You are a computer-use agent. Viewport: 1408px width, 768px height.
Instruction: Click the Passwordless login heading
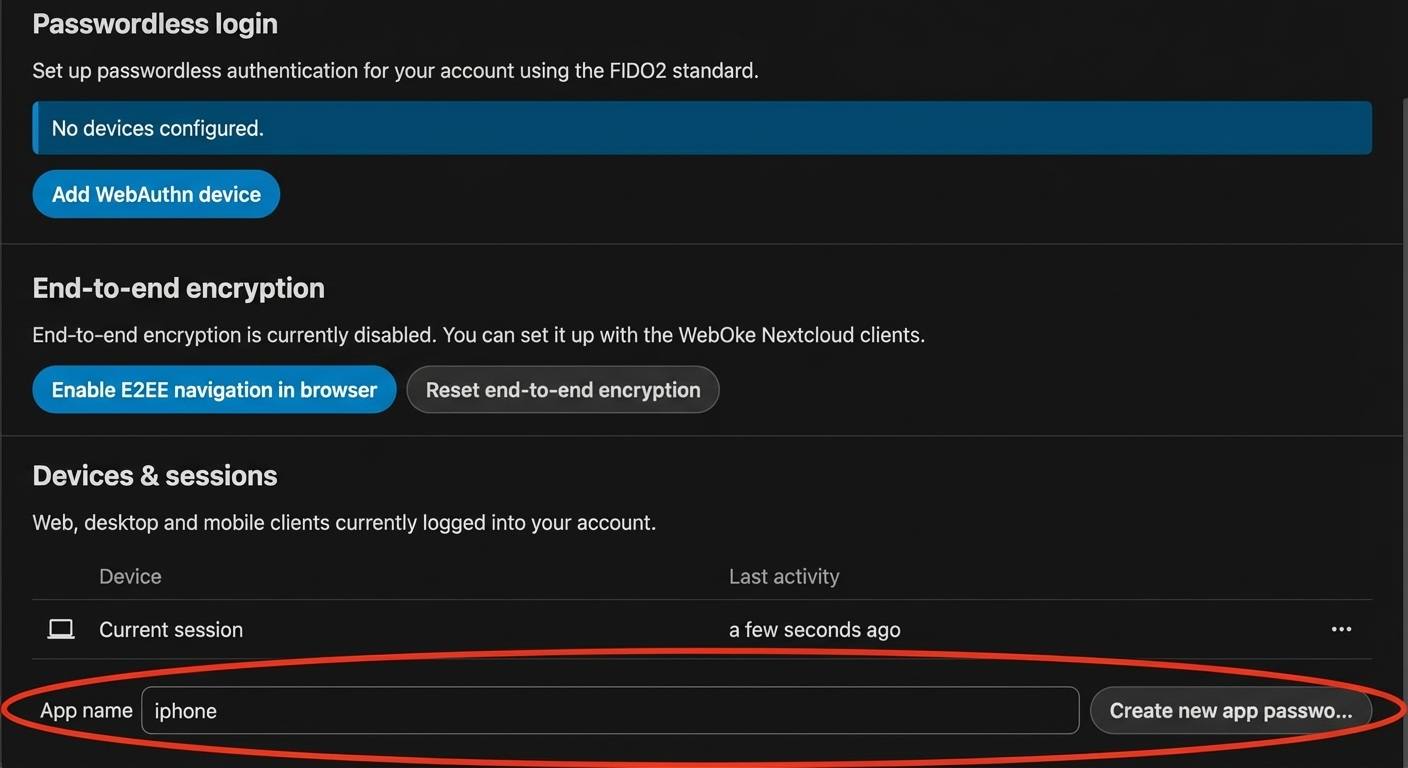pyautogui.click(x=155, y=24)
